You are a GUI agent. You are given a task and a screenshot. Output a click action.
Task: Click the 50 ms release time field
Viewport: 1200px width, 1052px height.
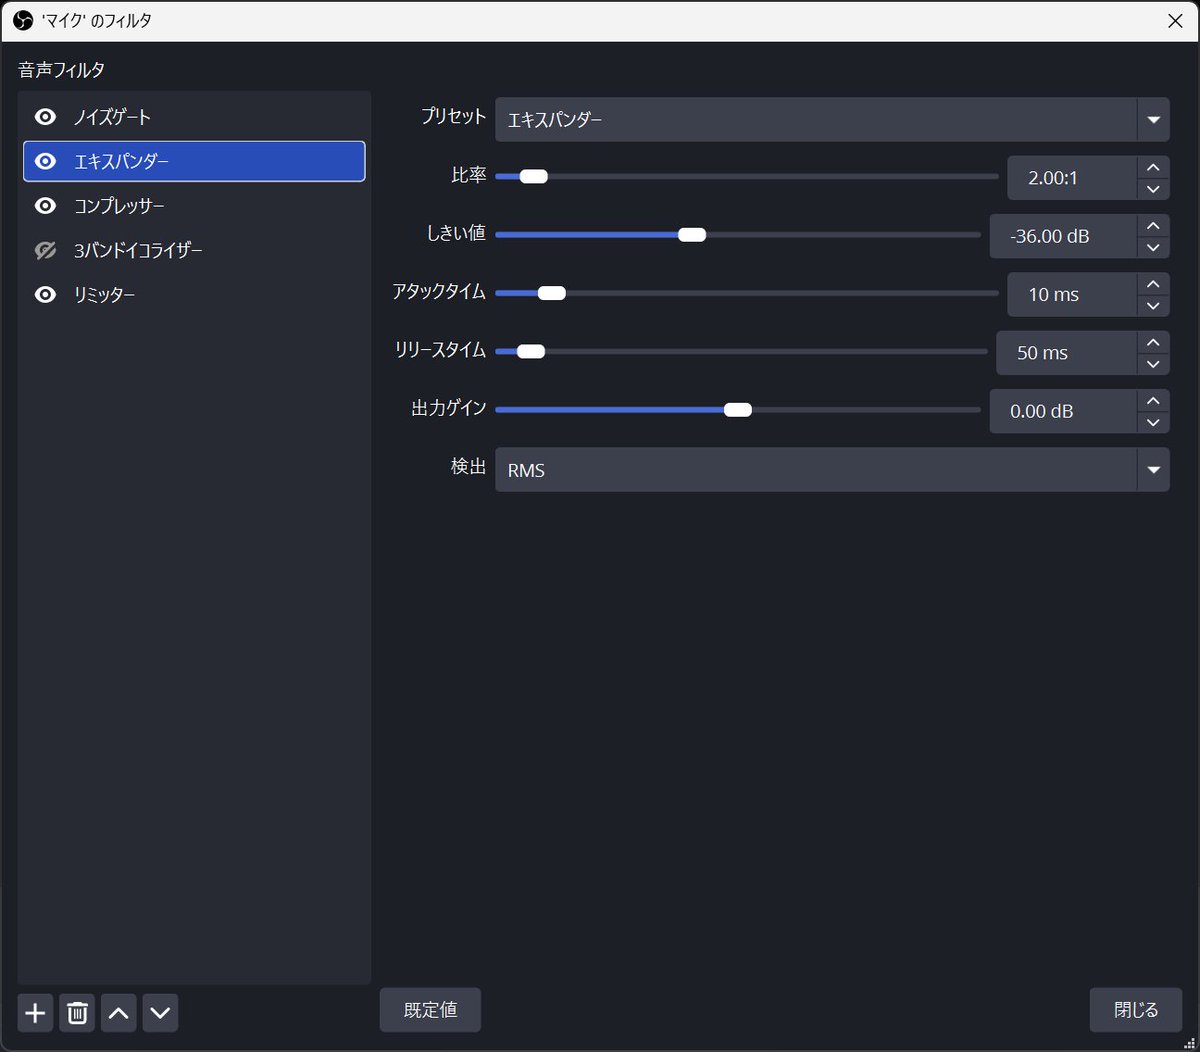click(1067, 353)
